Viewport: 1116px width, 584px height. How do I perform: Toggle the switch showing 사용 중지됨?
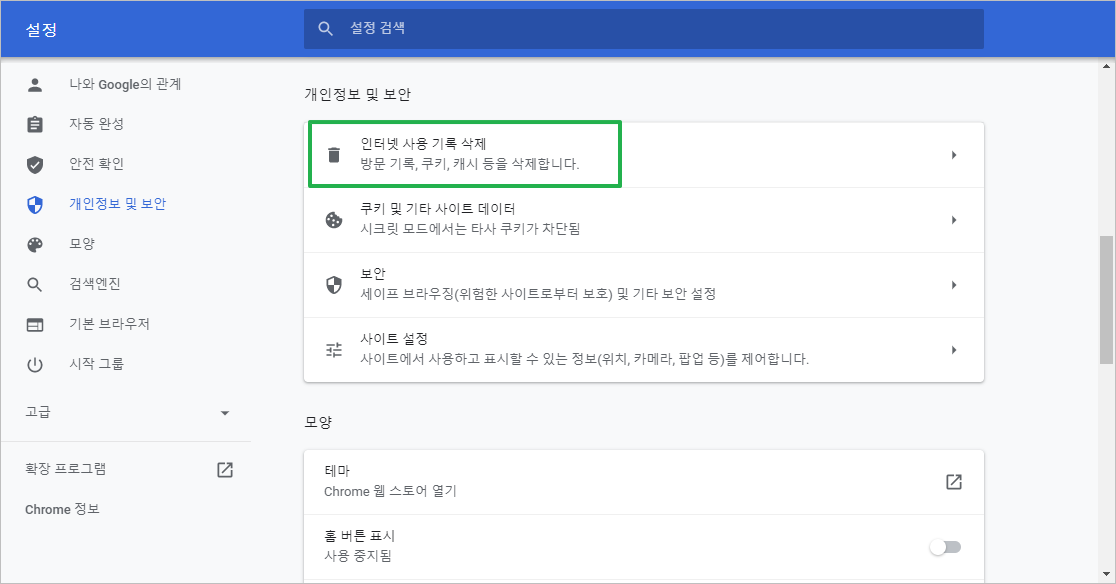[944, 546]
